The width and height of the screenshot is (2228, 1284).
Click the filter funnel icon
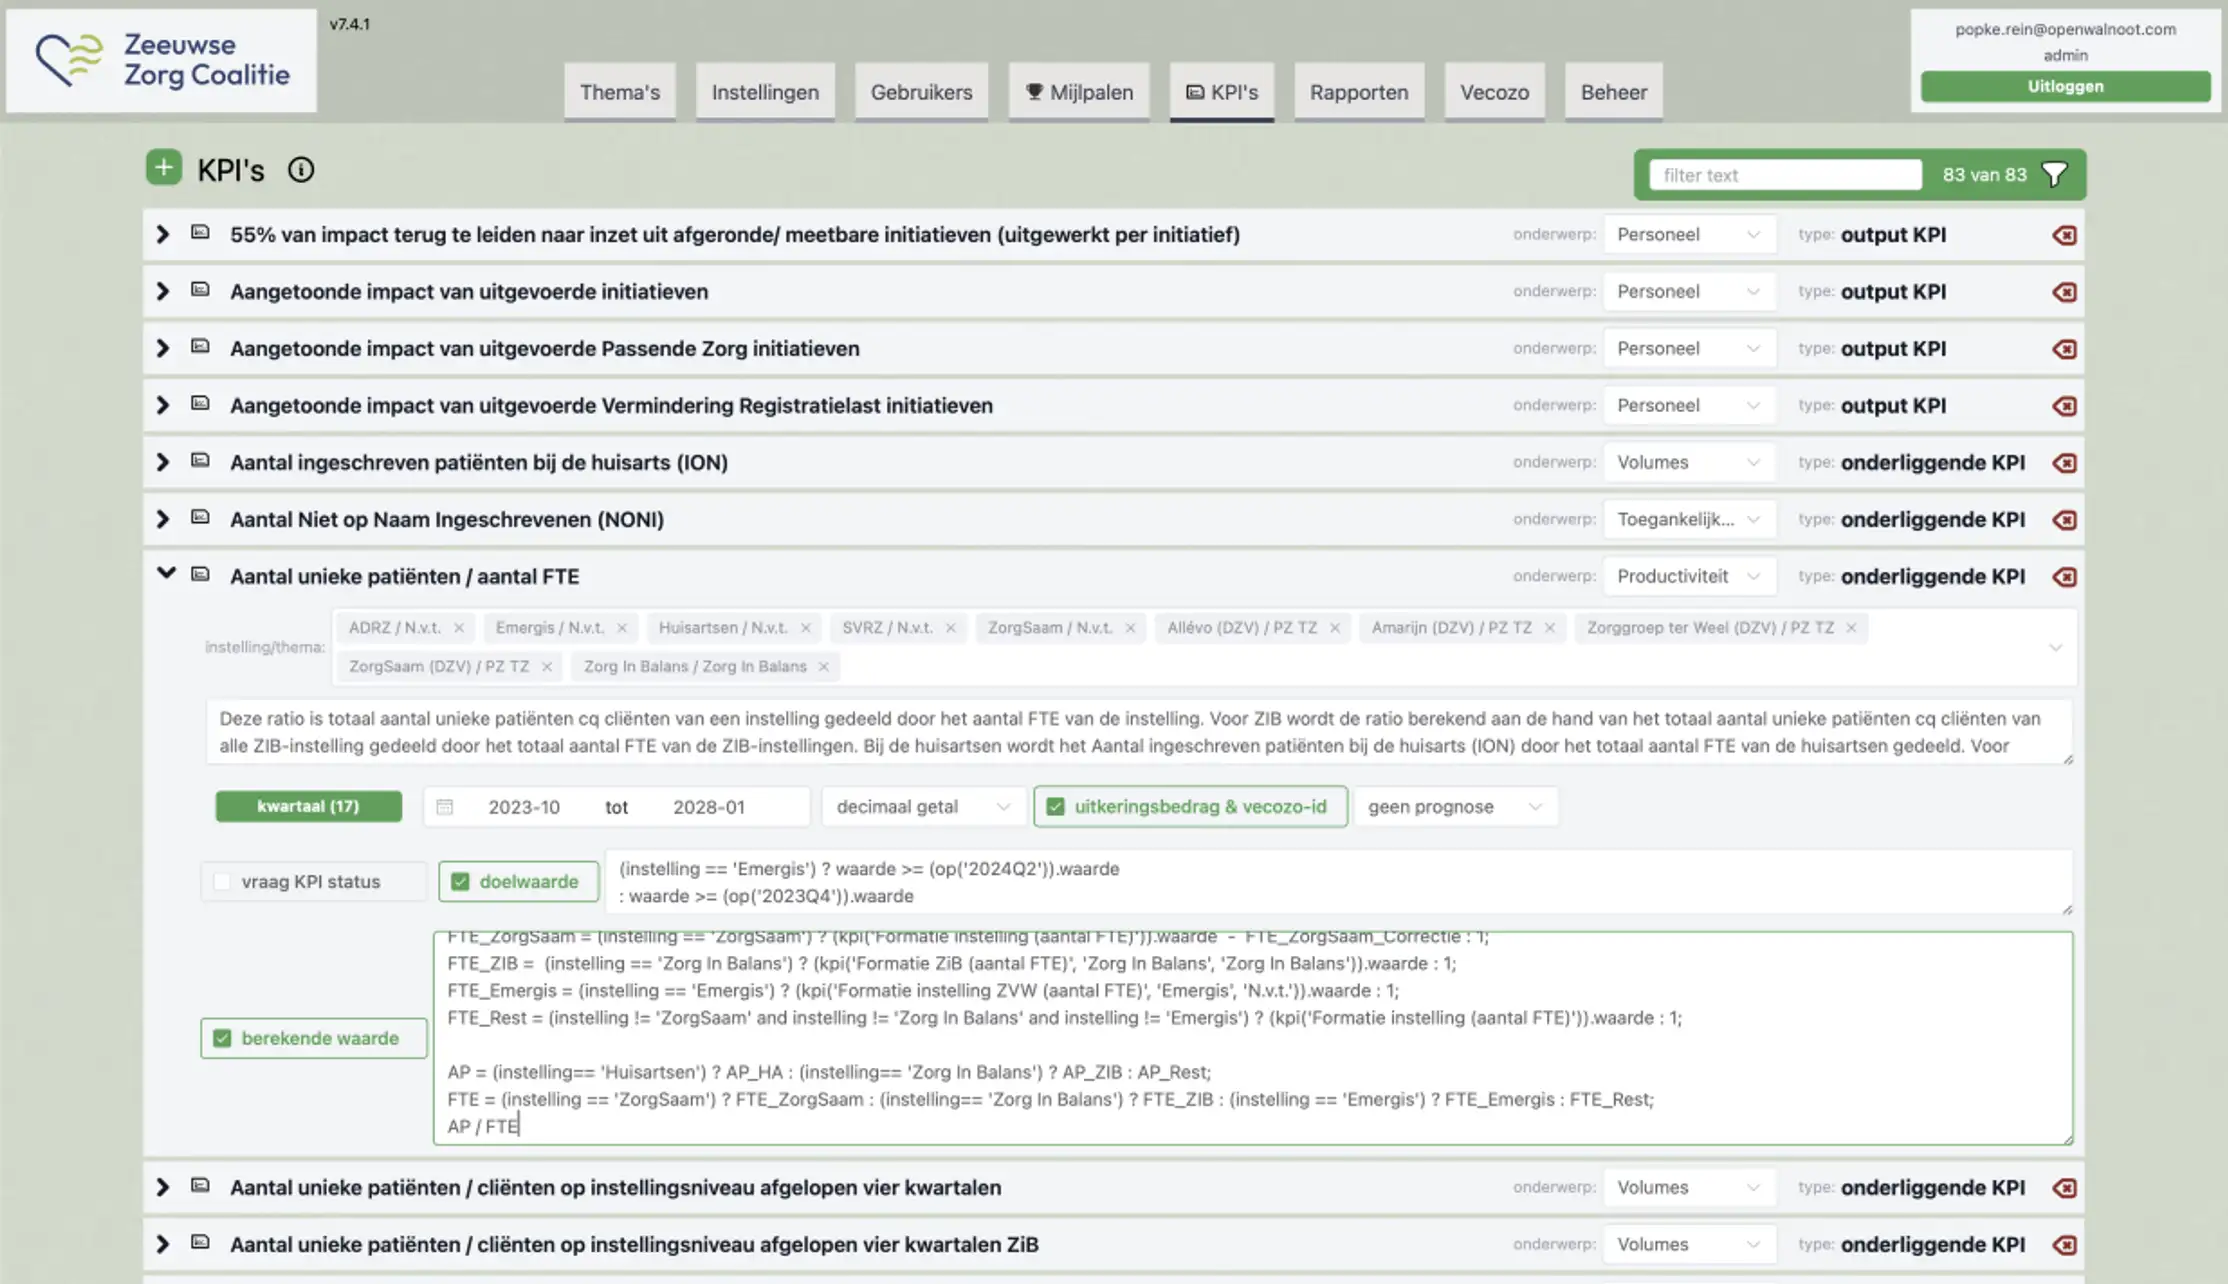[2054, 175]
